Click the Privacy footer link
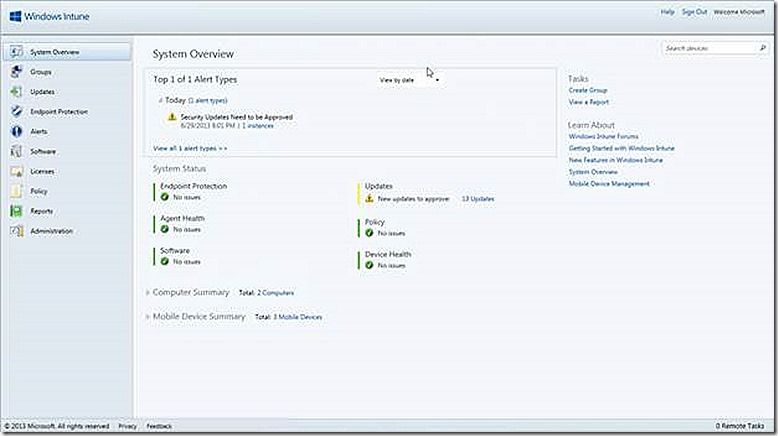The width and height of the screenshot is (778, 436). coord(128,426)
